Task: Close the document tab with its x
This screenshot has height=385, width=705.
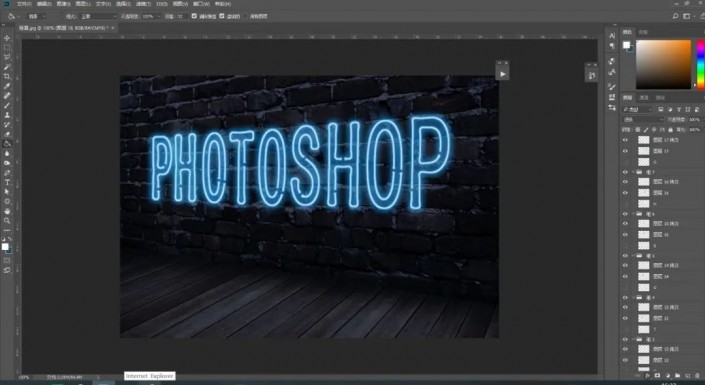Action: click(x=112, y=28)
